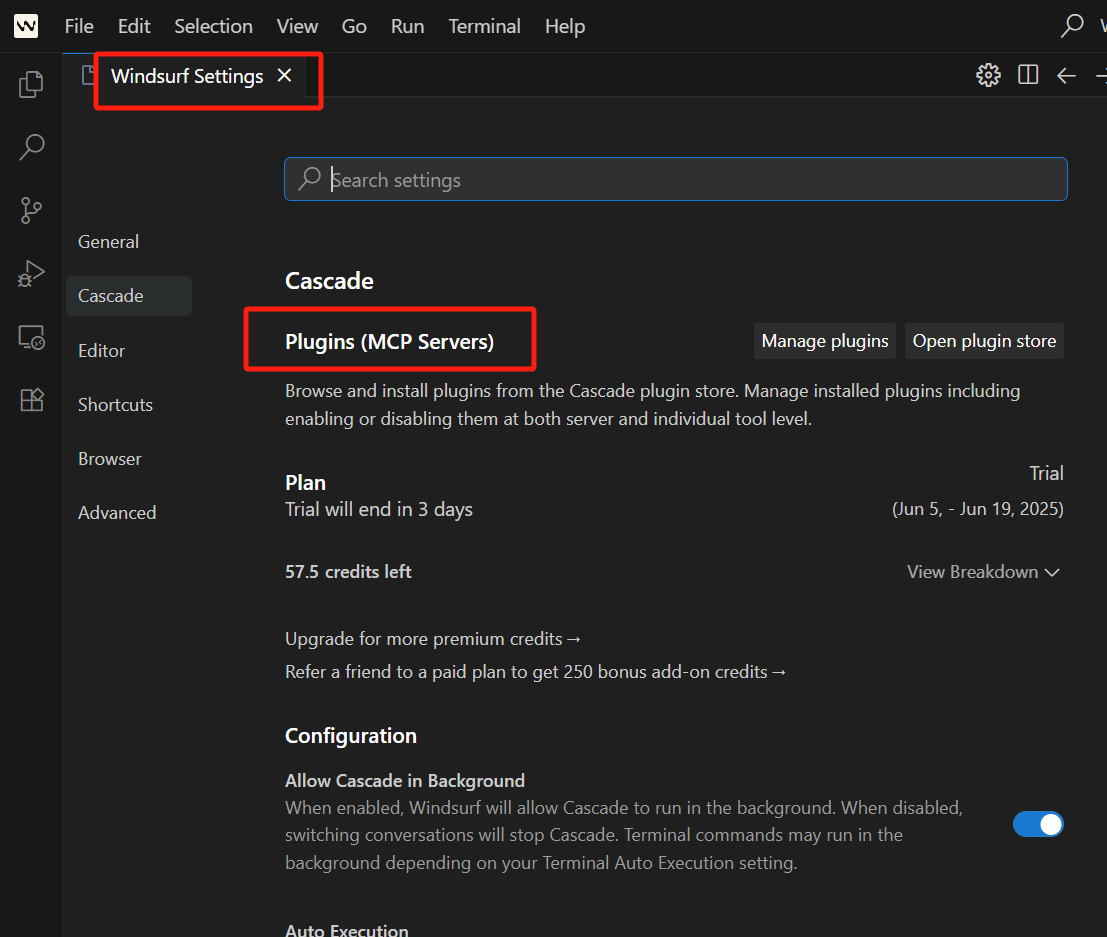Open the Run and Debug view
Screen dimensions: 1107x937
click(x=31, y=273)
